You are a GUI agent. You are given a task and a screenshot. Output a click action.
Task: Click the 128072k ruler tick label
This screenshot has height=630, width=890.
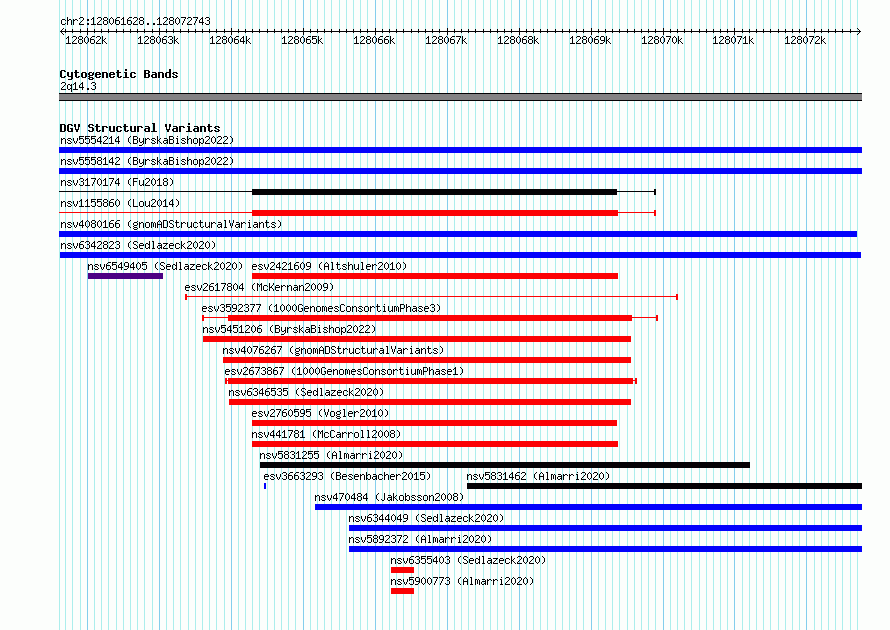805,40
